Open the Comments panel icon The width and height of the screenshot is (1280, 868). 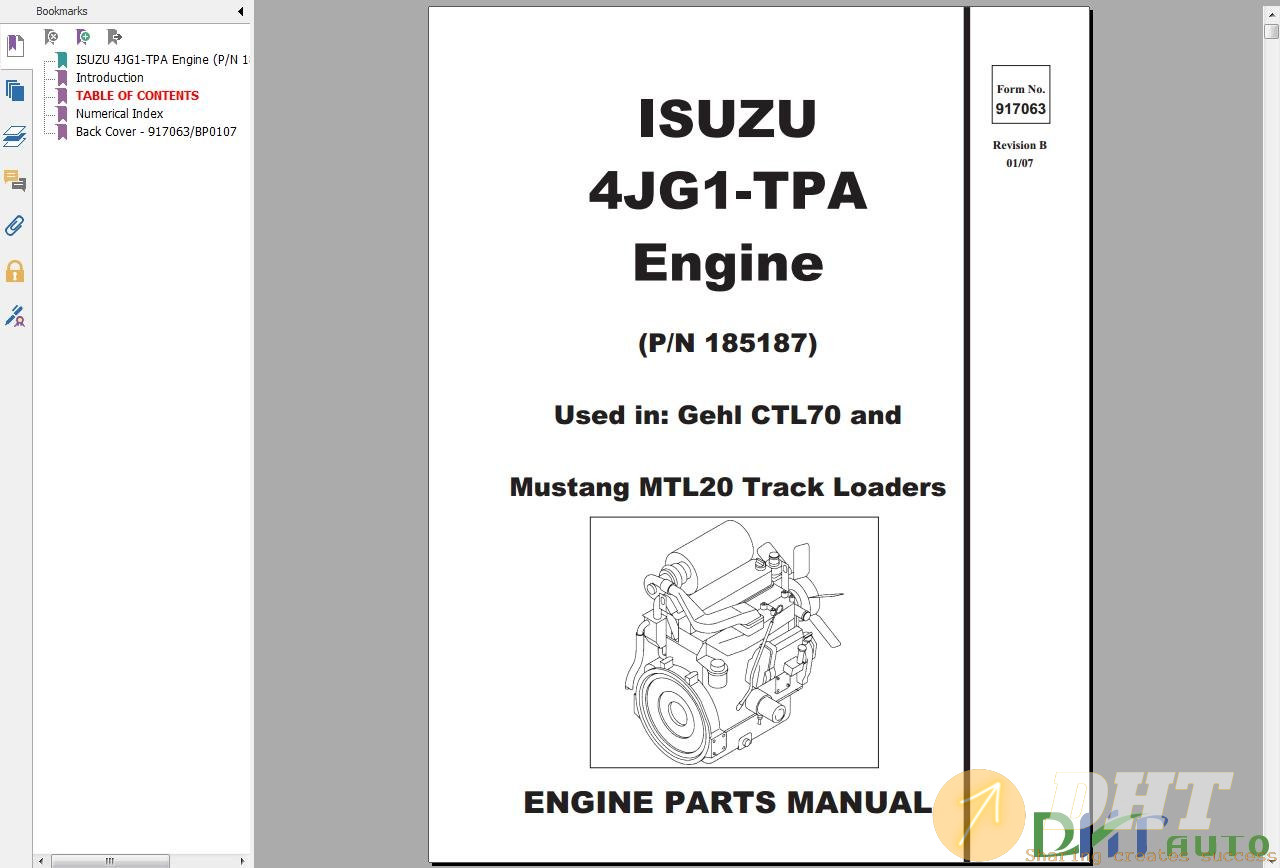(15, 181)
